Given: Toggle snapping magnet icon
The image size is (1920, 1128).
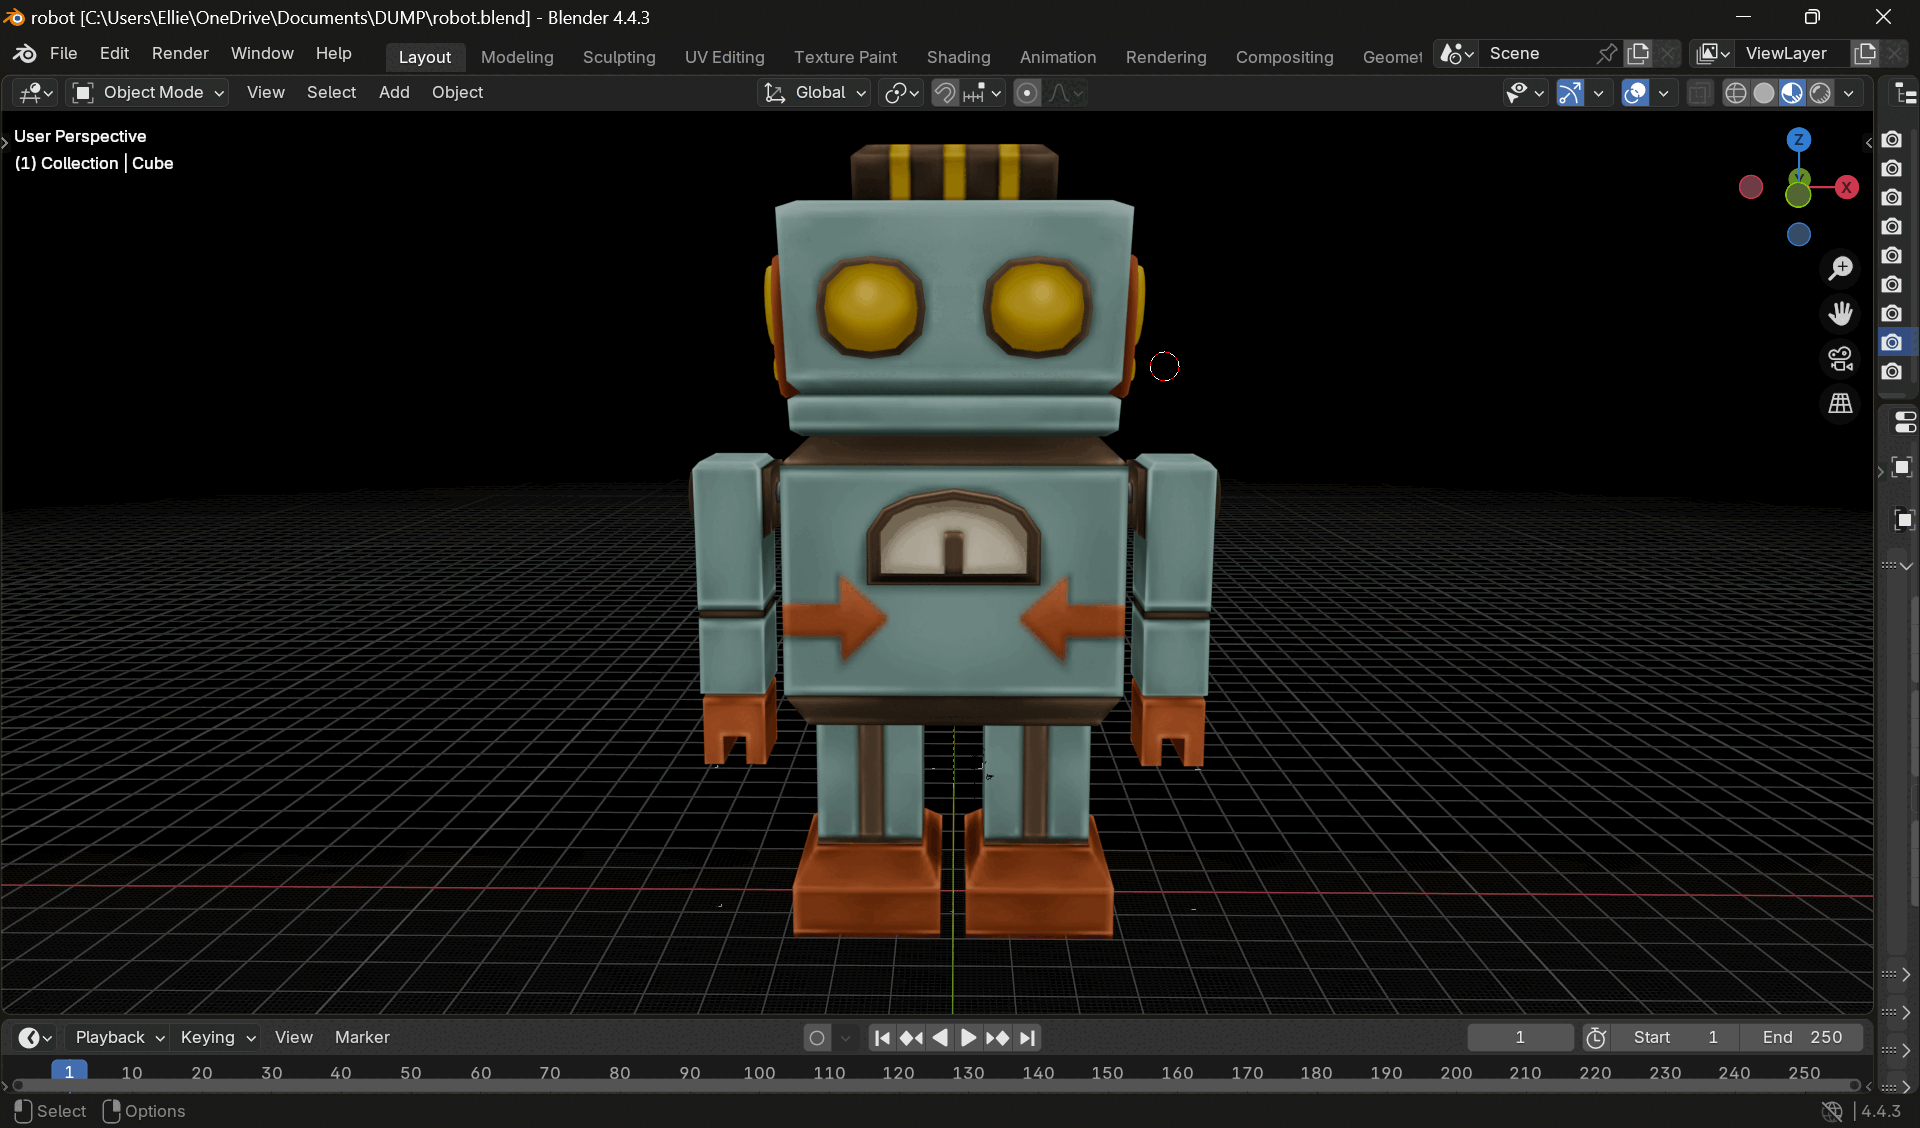Looking at the screenshot, I should coord(944,93).
